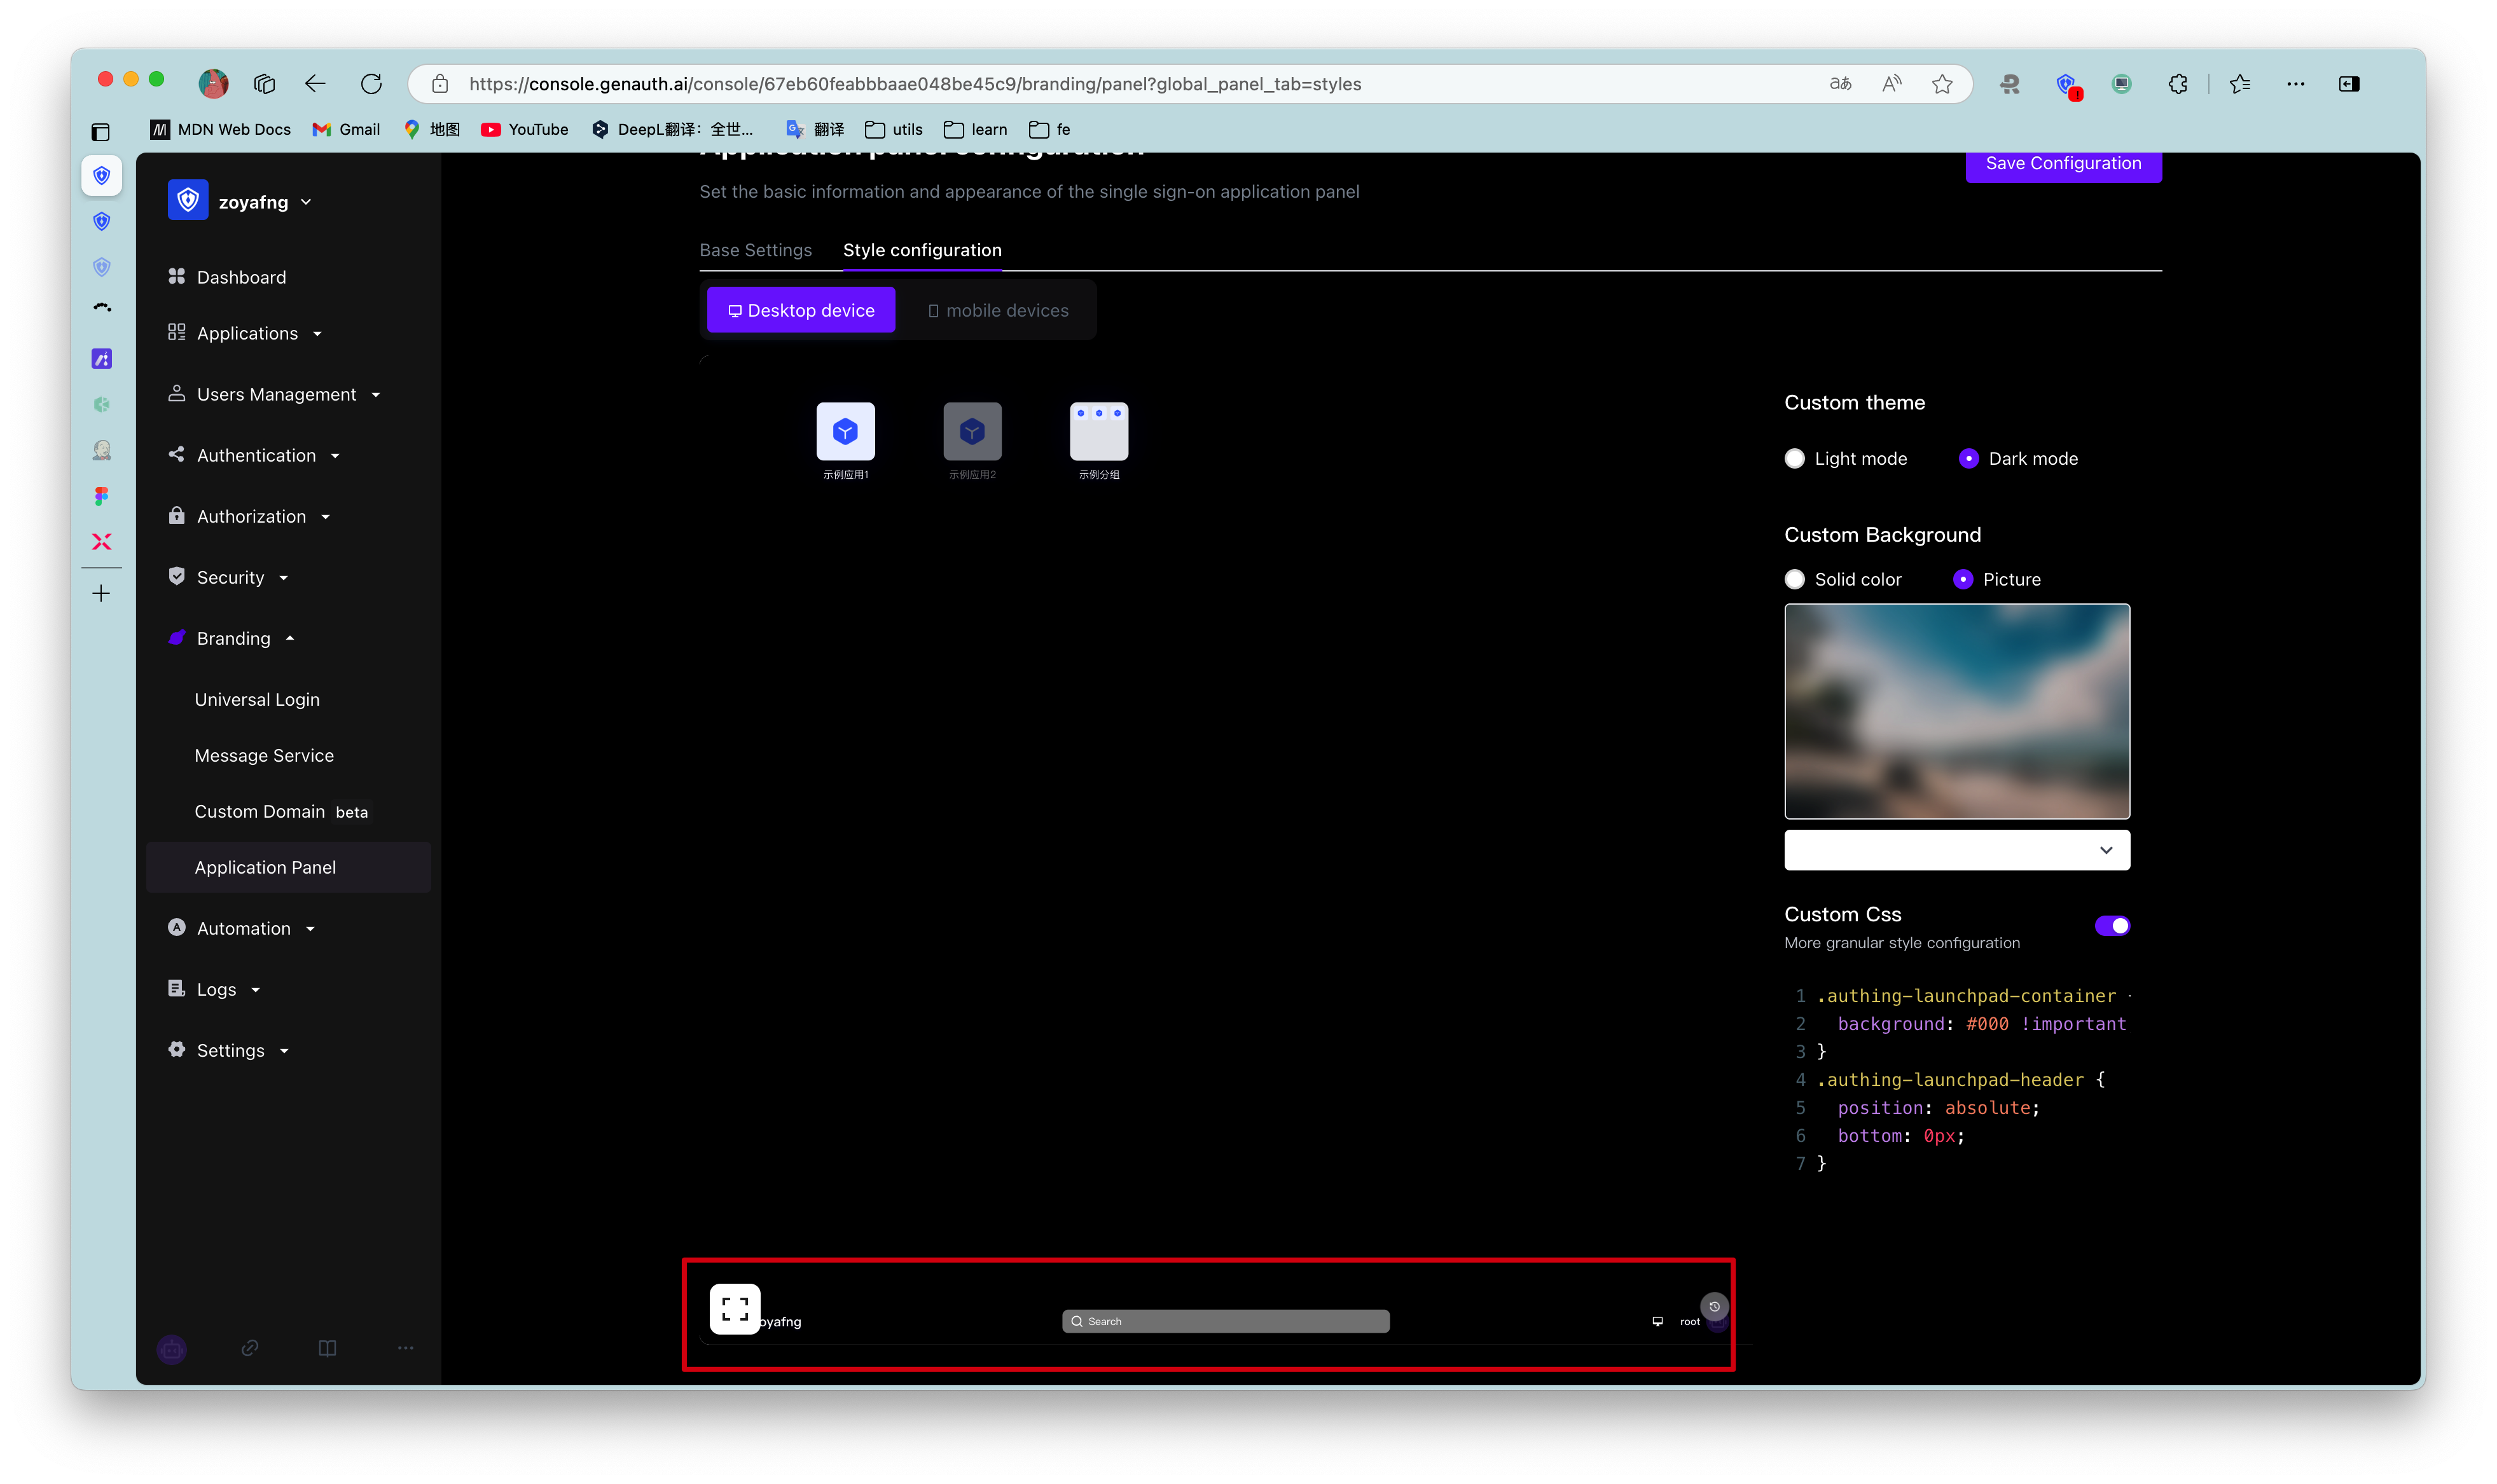Switch preview to mobile devices

point(998,310)
